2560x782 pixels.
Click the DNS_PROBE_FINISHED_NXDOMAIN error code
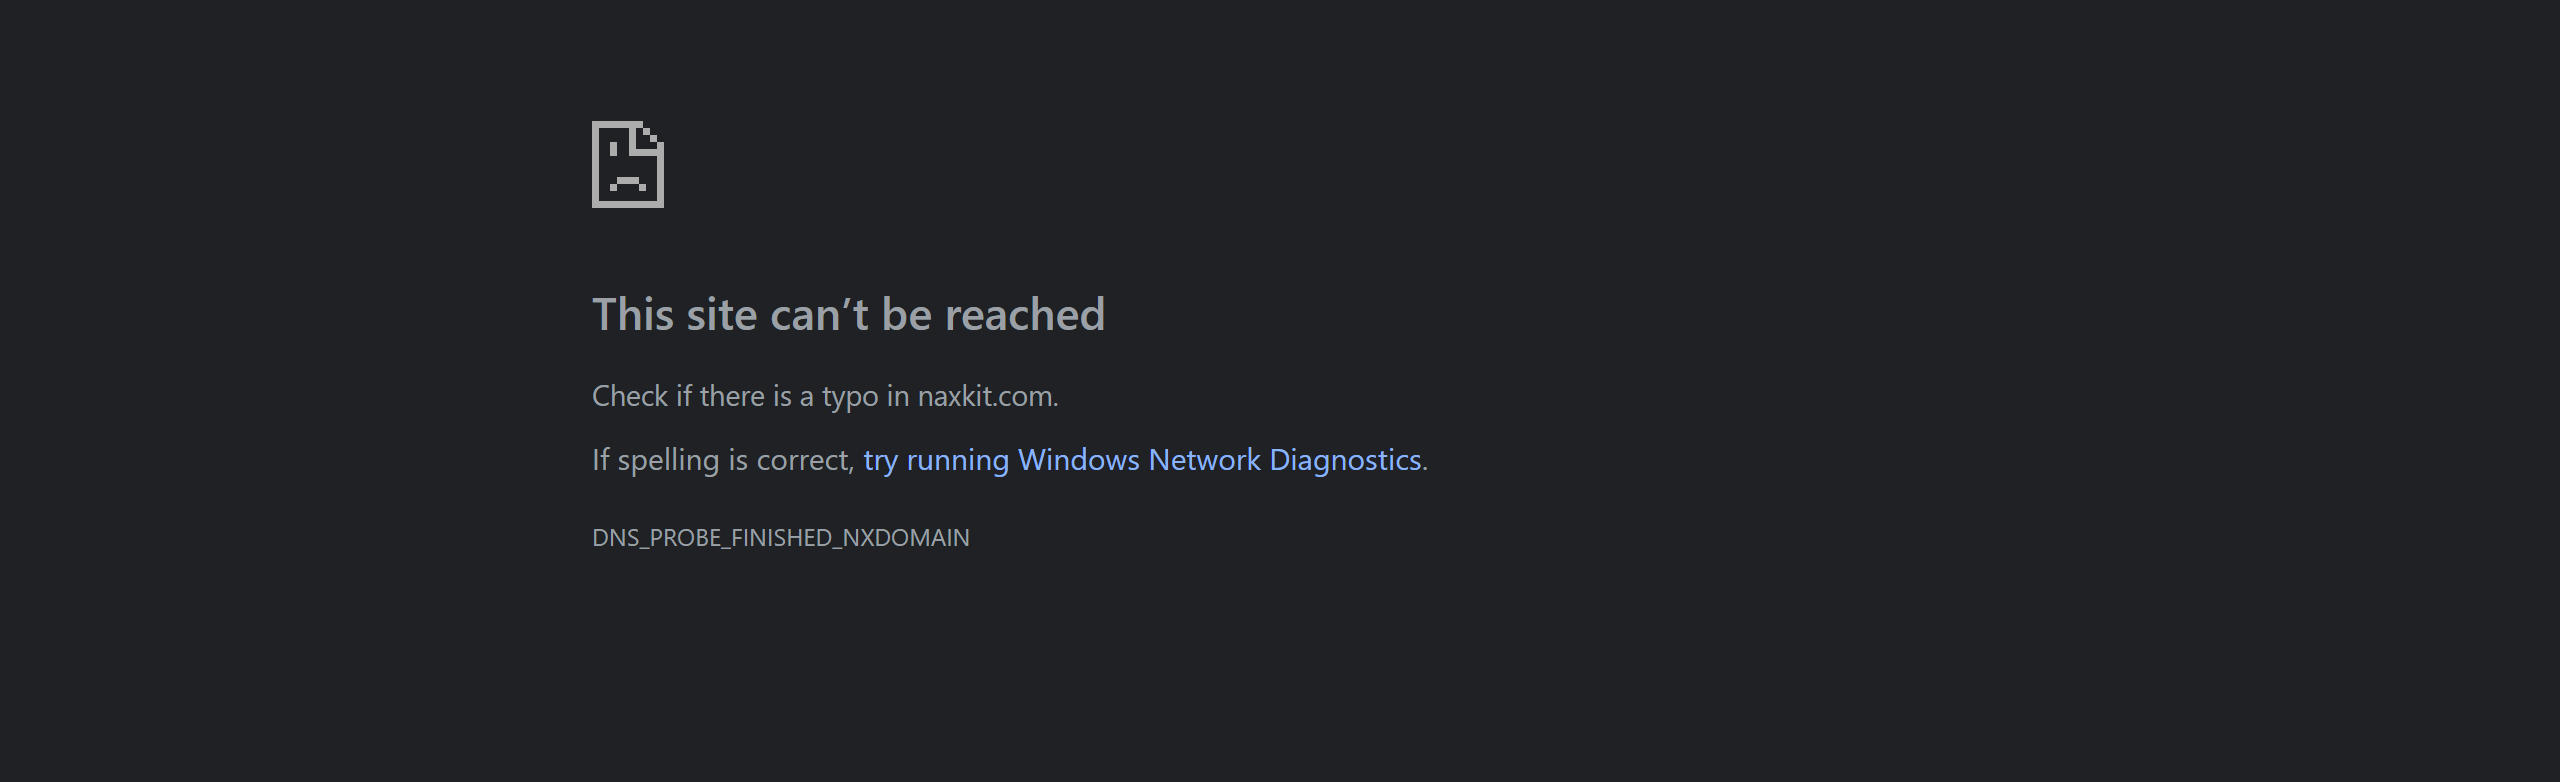click(x=781, y=538)
